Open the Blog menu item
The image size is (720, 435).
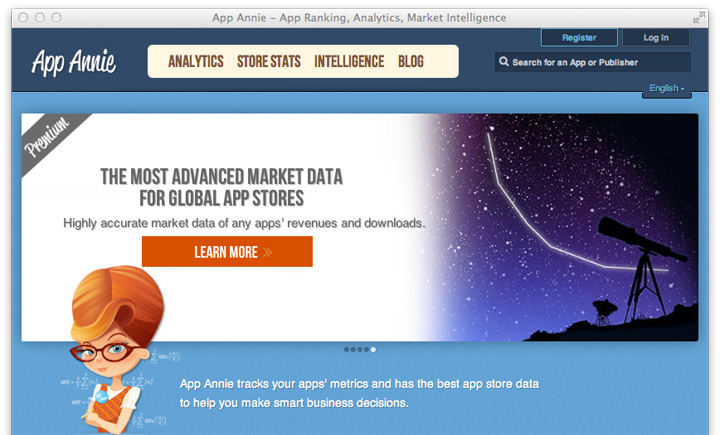pos(411,62)
